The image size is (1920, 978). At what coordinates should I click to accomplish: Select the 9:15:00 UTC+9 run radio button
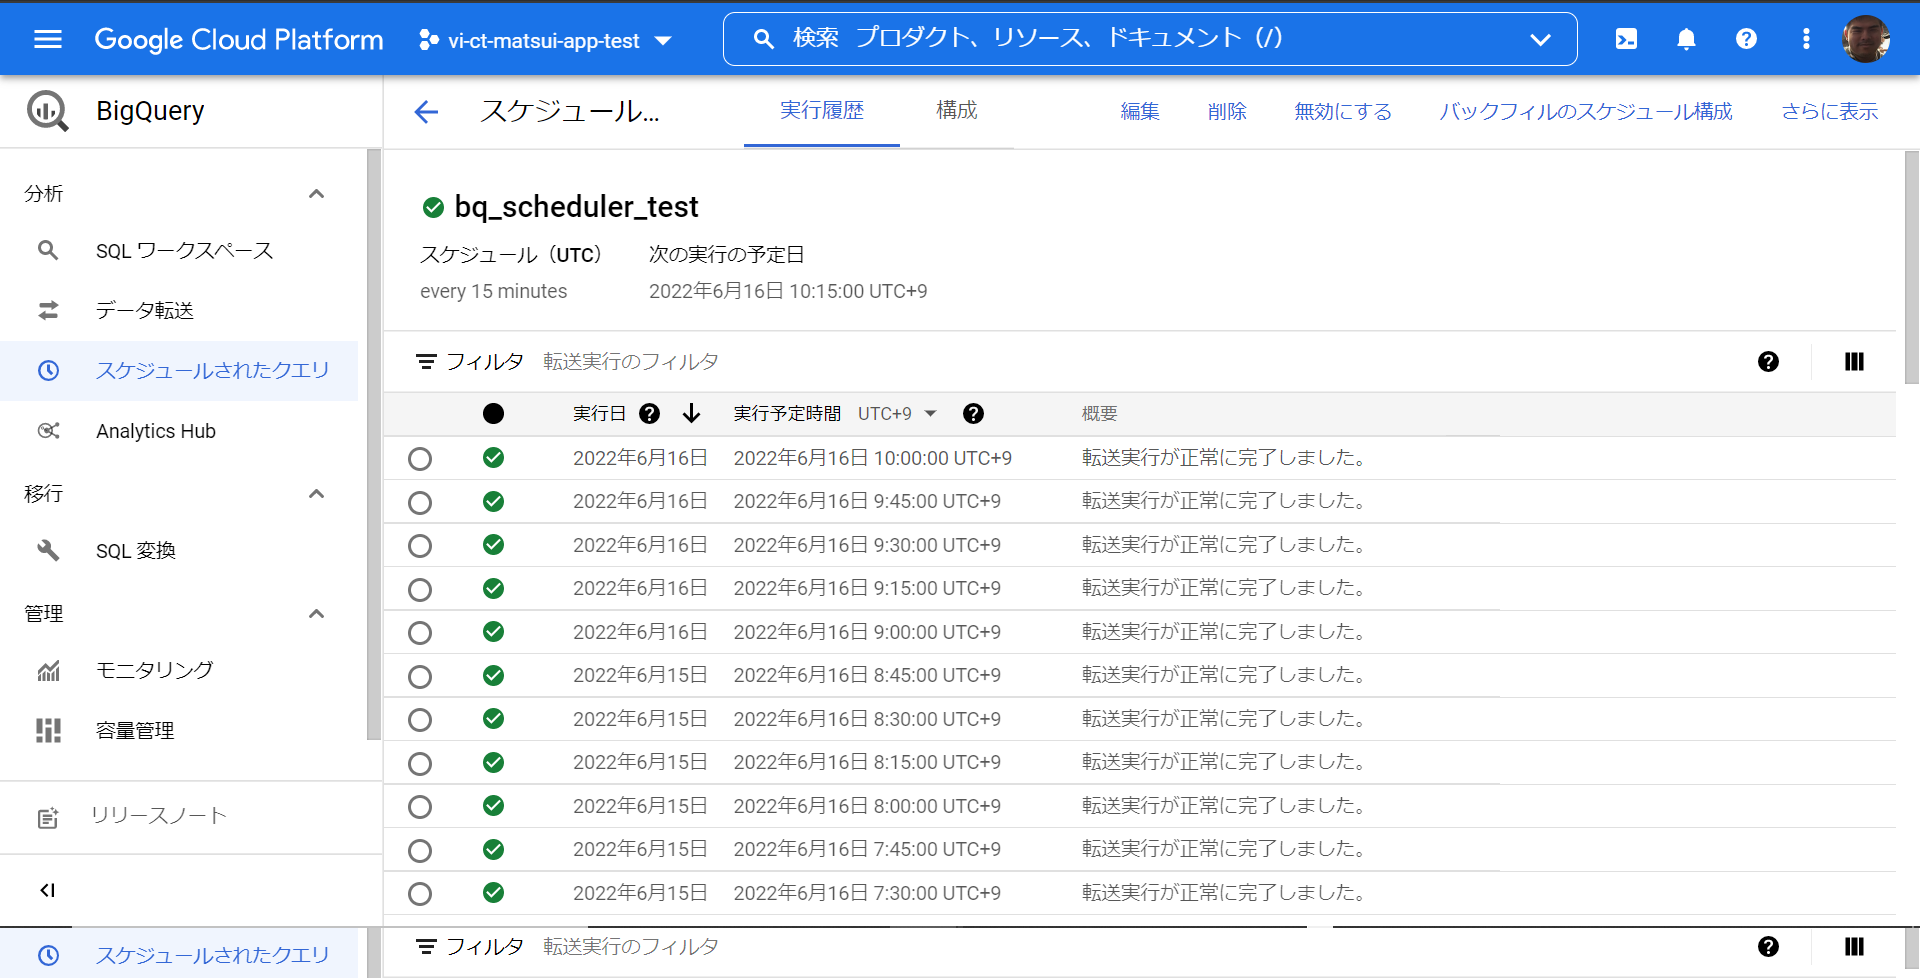click(x=420, y=590)
